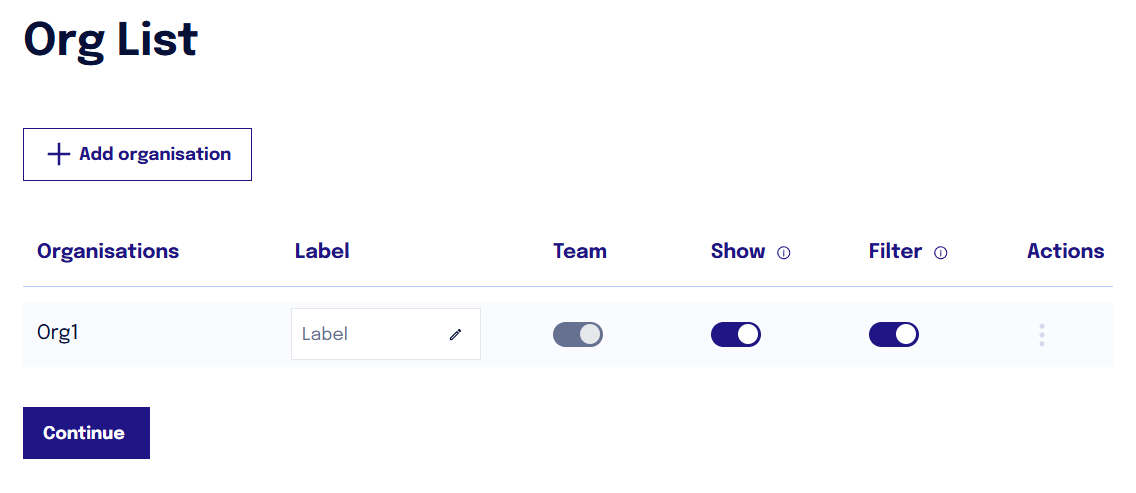Turn off the Filter toggle for Org1

(893, 334)
